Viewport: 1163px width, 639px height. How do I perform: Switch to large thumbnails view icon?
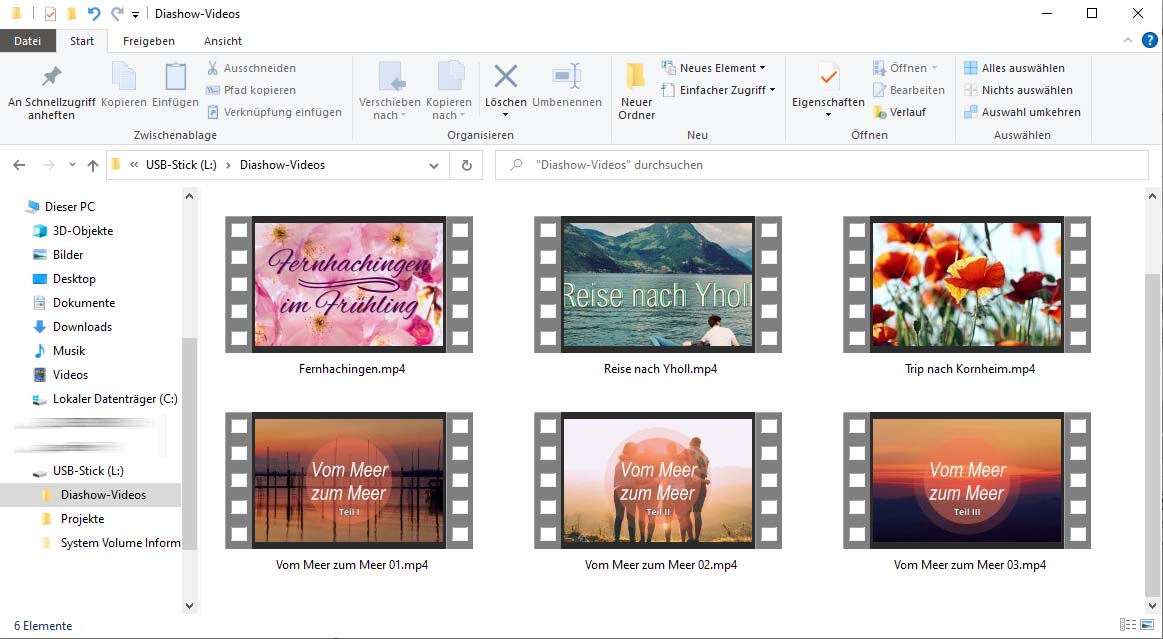(x=1148, y=625)
